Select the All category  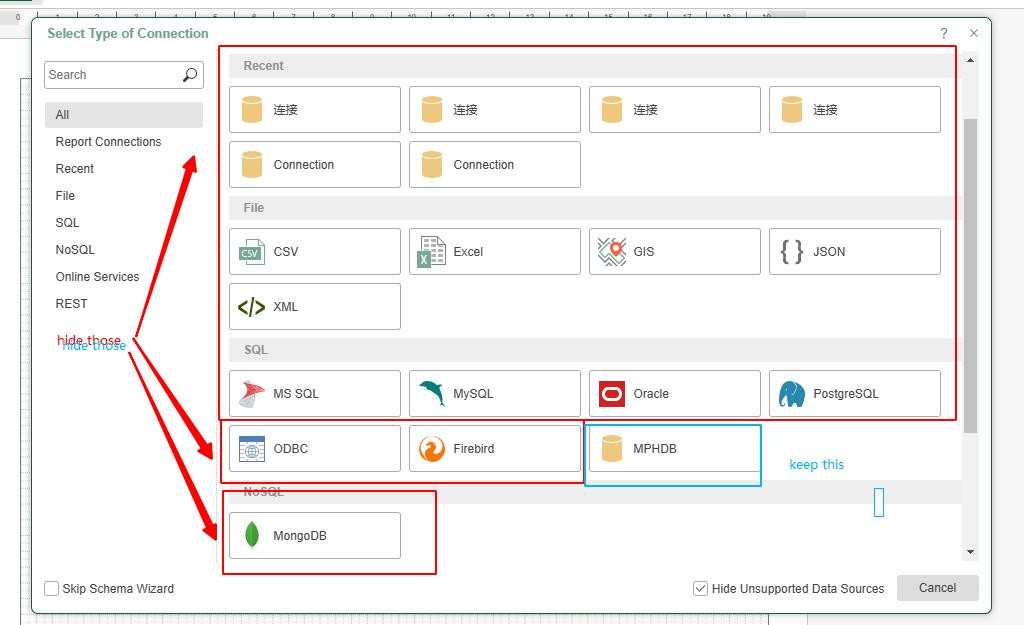click(x=124, y=115)
